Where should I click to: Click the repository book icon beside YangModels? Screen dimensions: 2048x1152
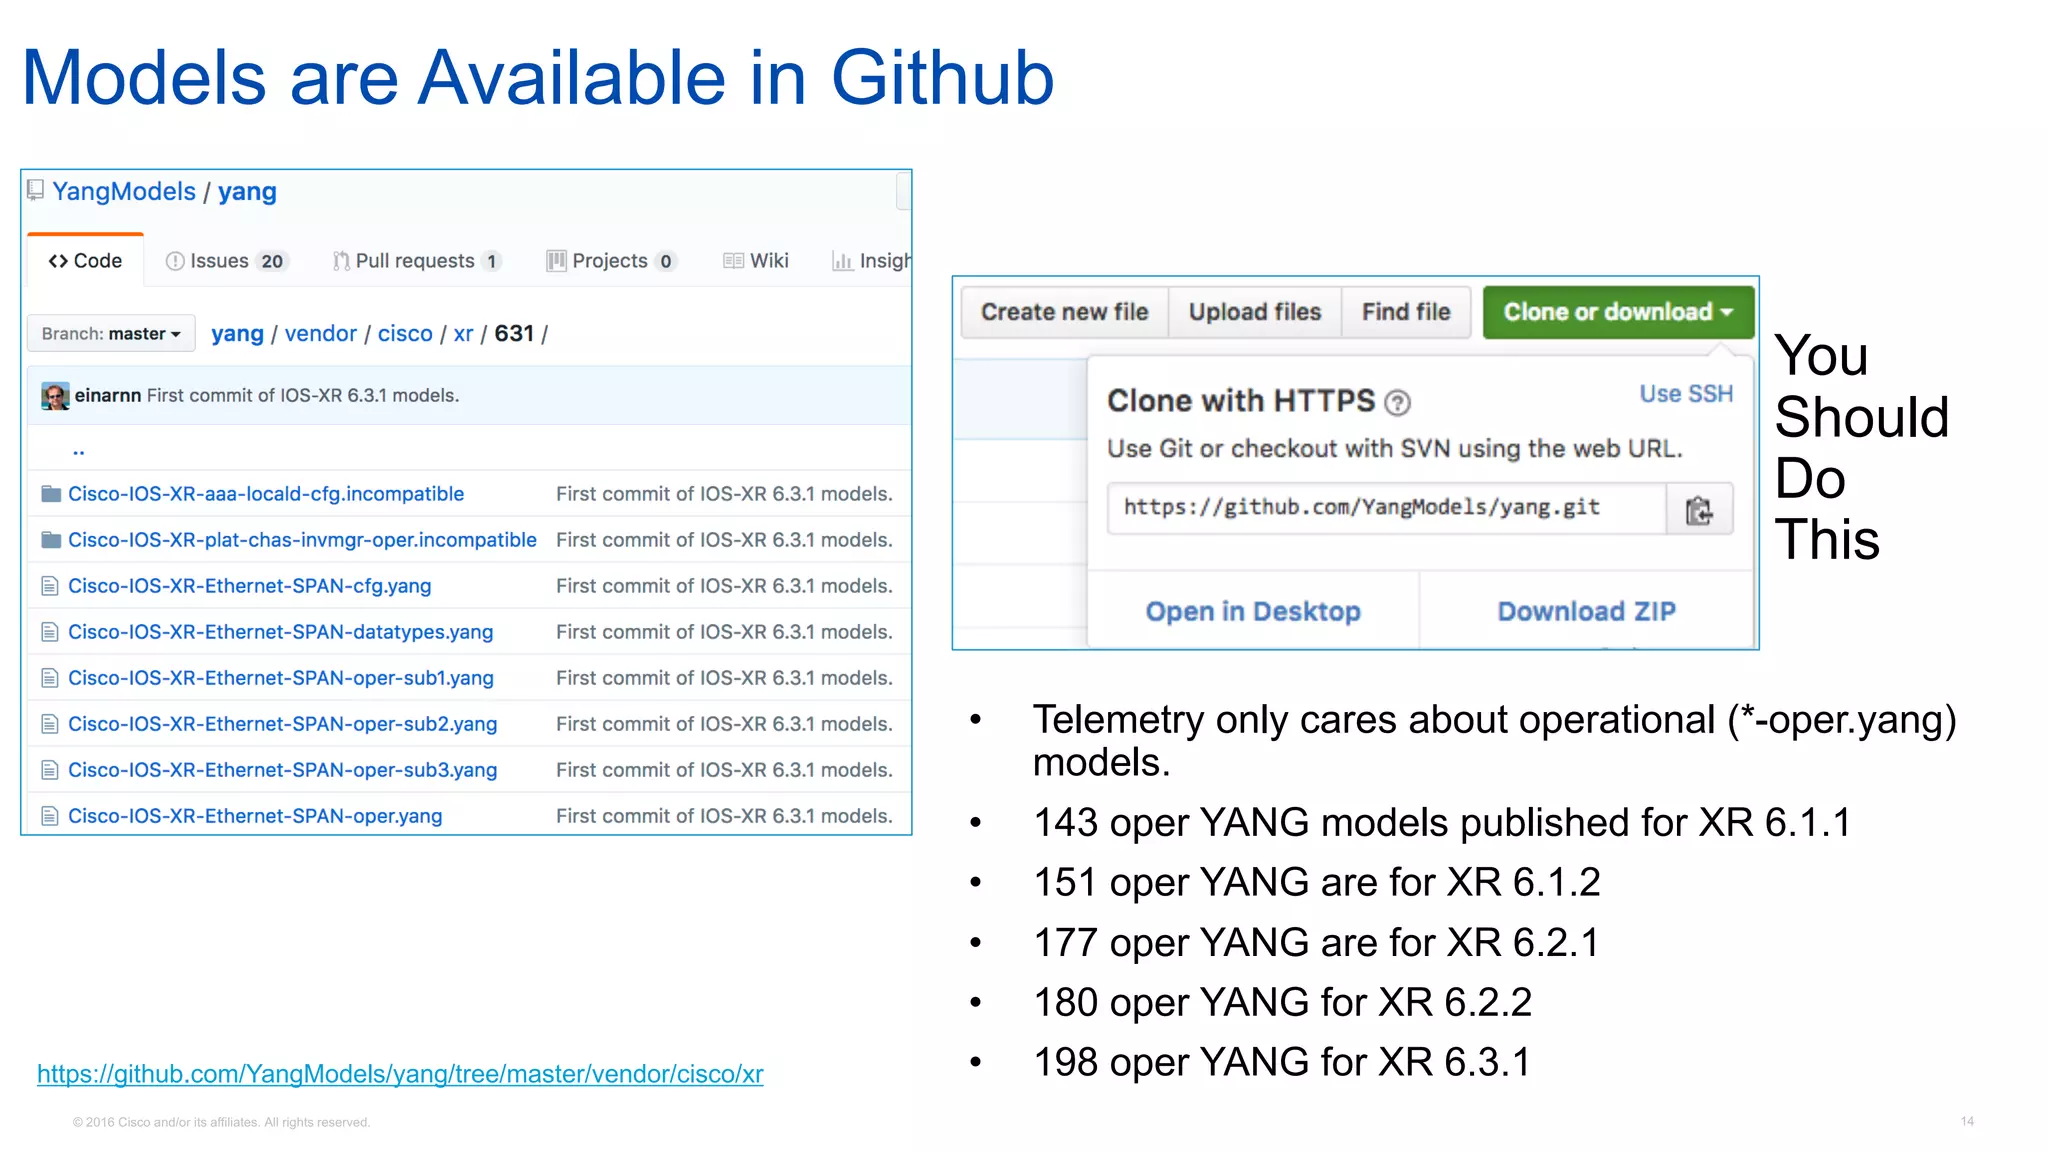tap(36, 190)
